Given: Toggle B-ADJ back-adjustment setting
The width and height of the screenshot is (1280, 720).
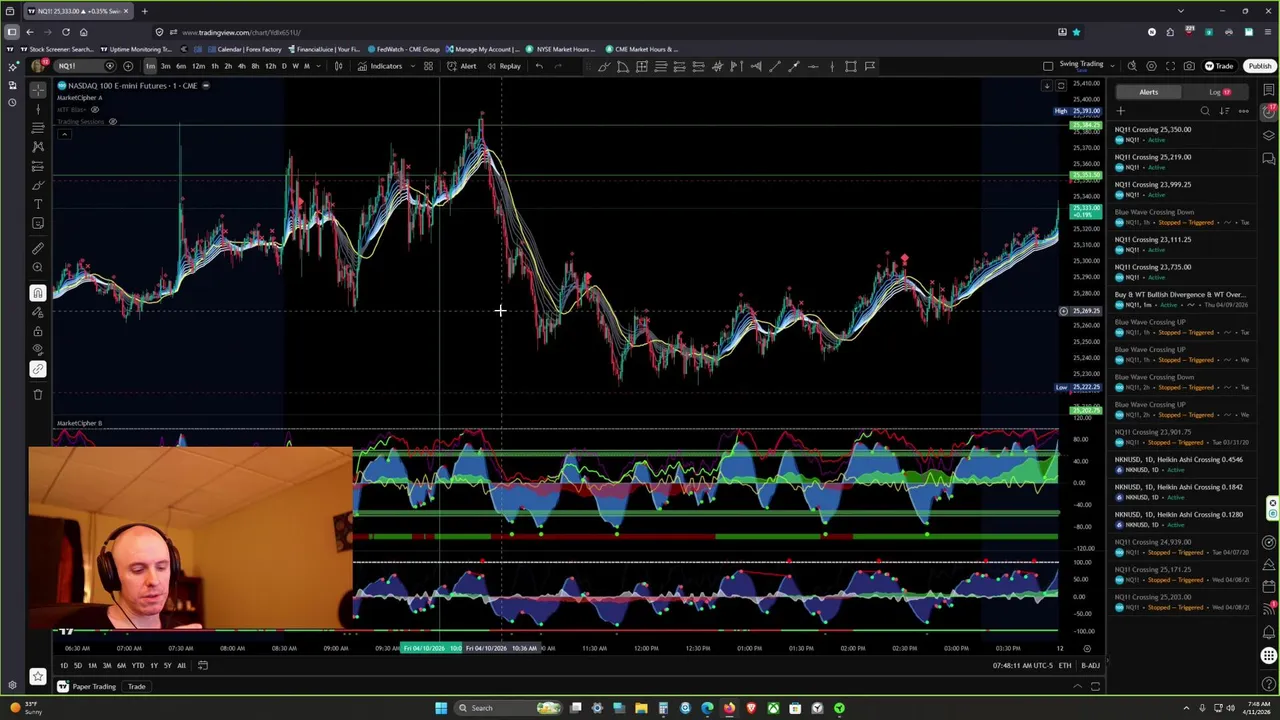Looking at the screenshot, I should tap(1090, 666).
